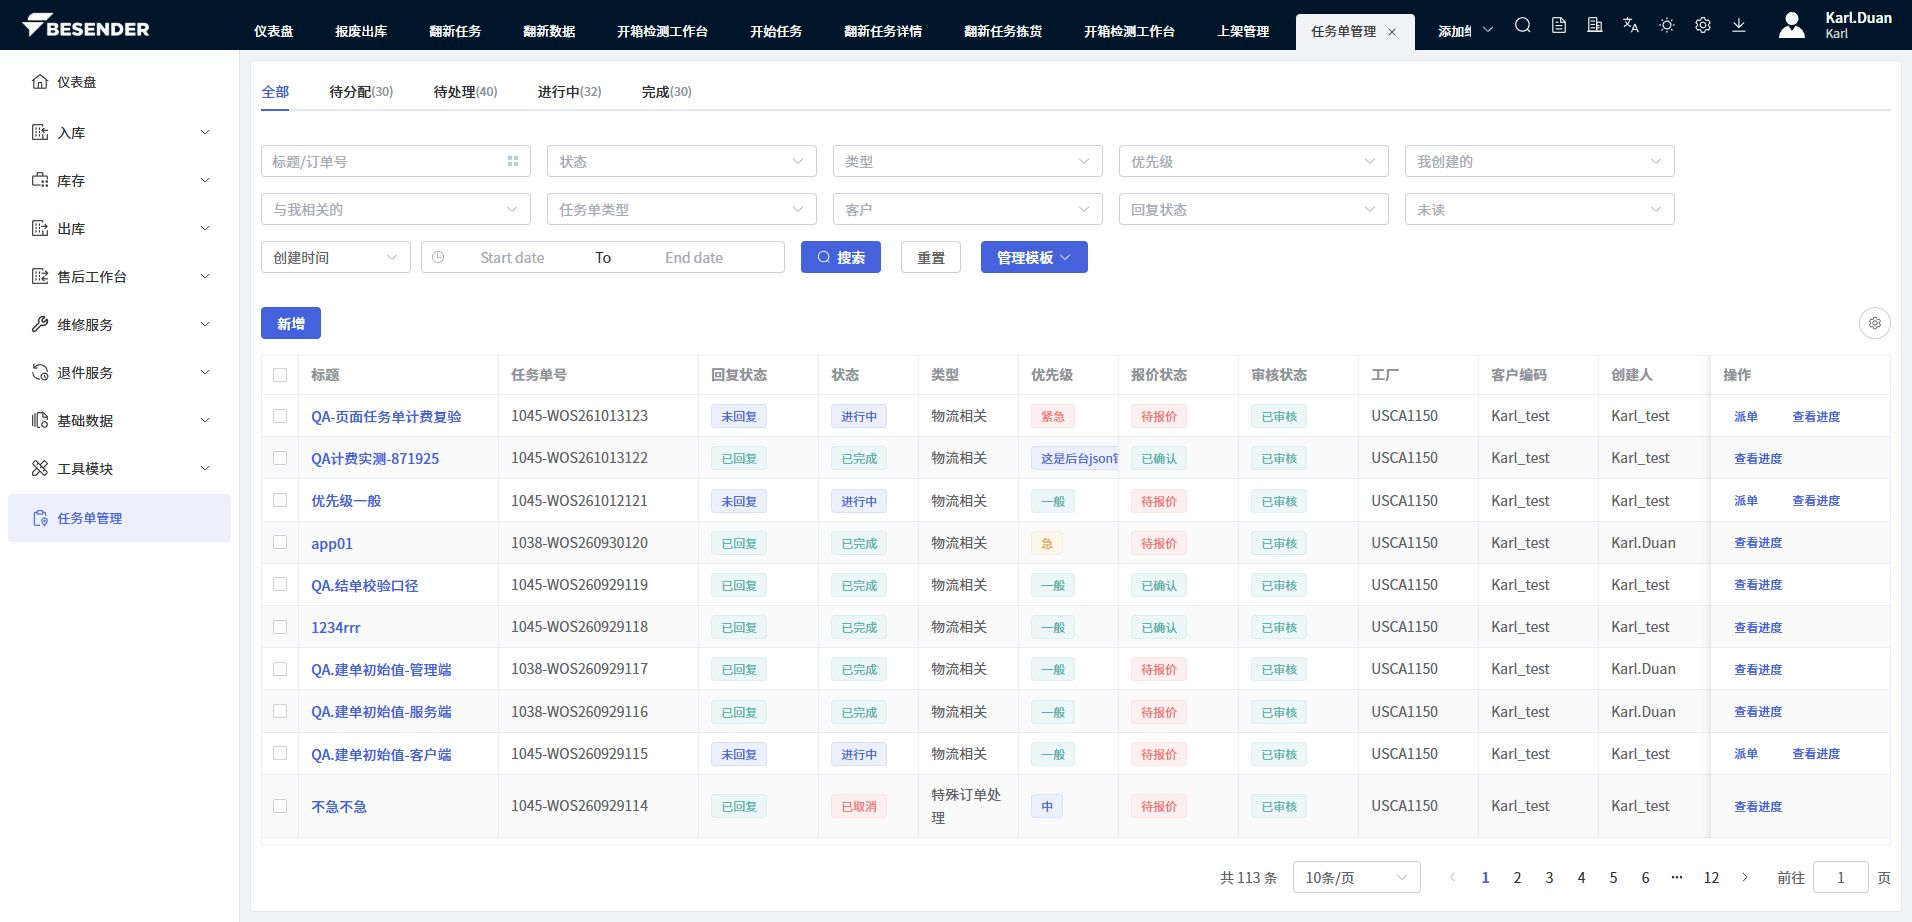Go to page 3 in pagination

[x=1549, y=877]
